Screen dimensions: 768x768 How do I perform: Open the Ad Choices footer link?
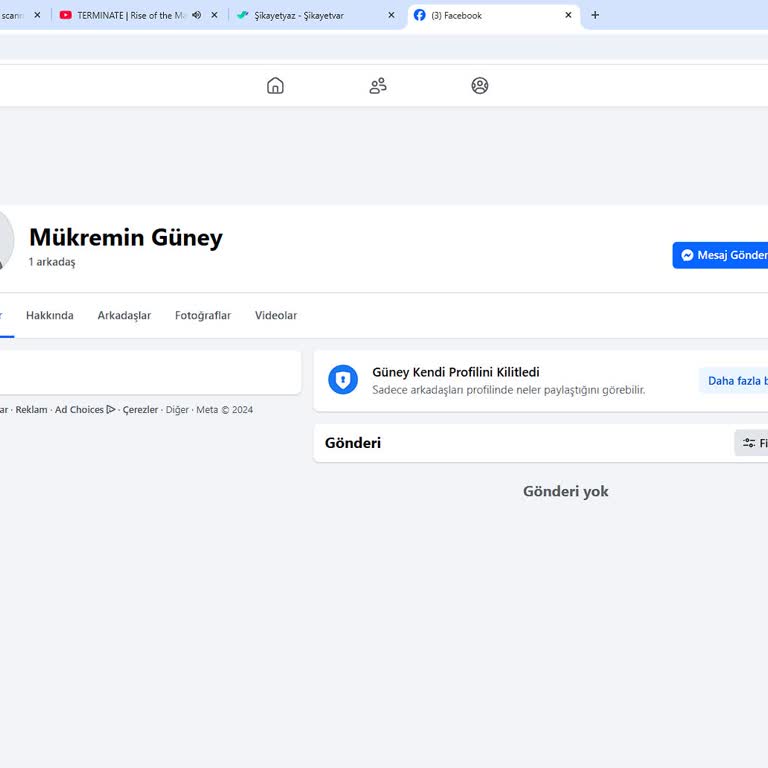pos(85,409)
